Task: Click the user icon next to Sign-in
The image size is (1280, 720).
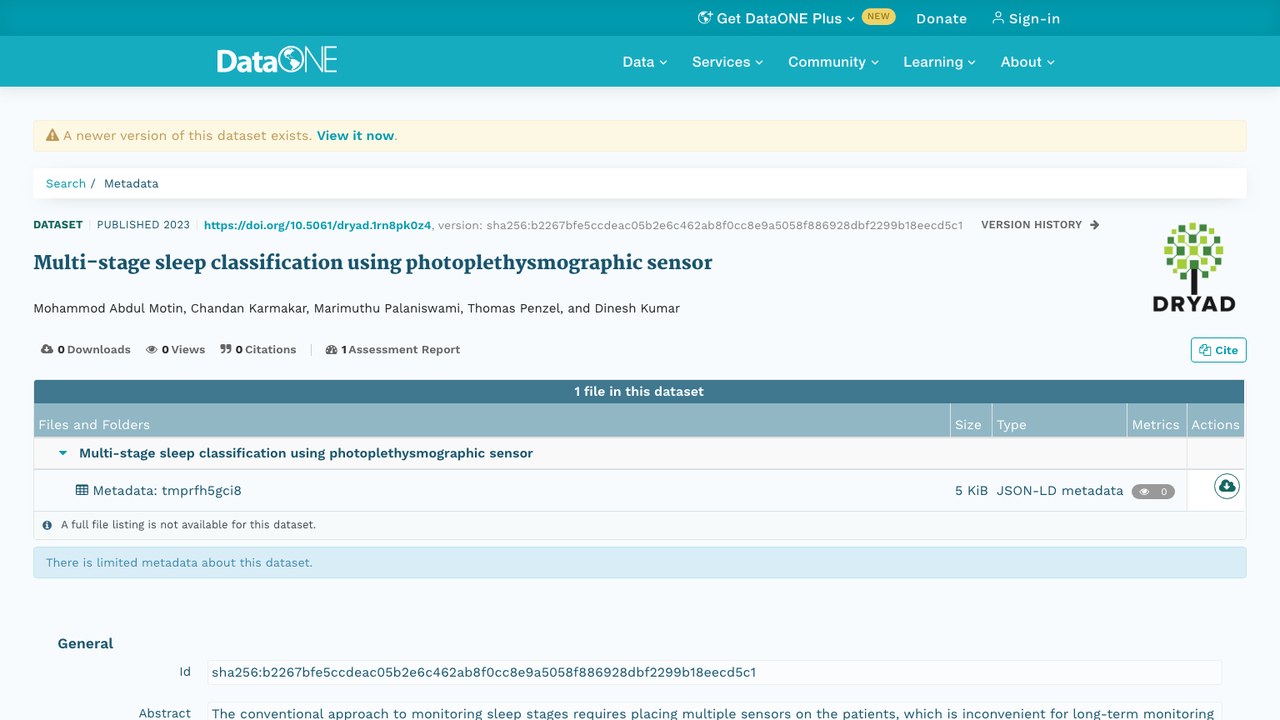Action: [x=998, y=18]
